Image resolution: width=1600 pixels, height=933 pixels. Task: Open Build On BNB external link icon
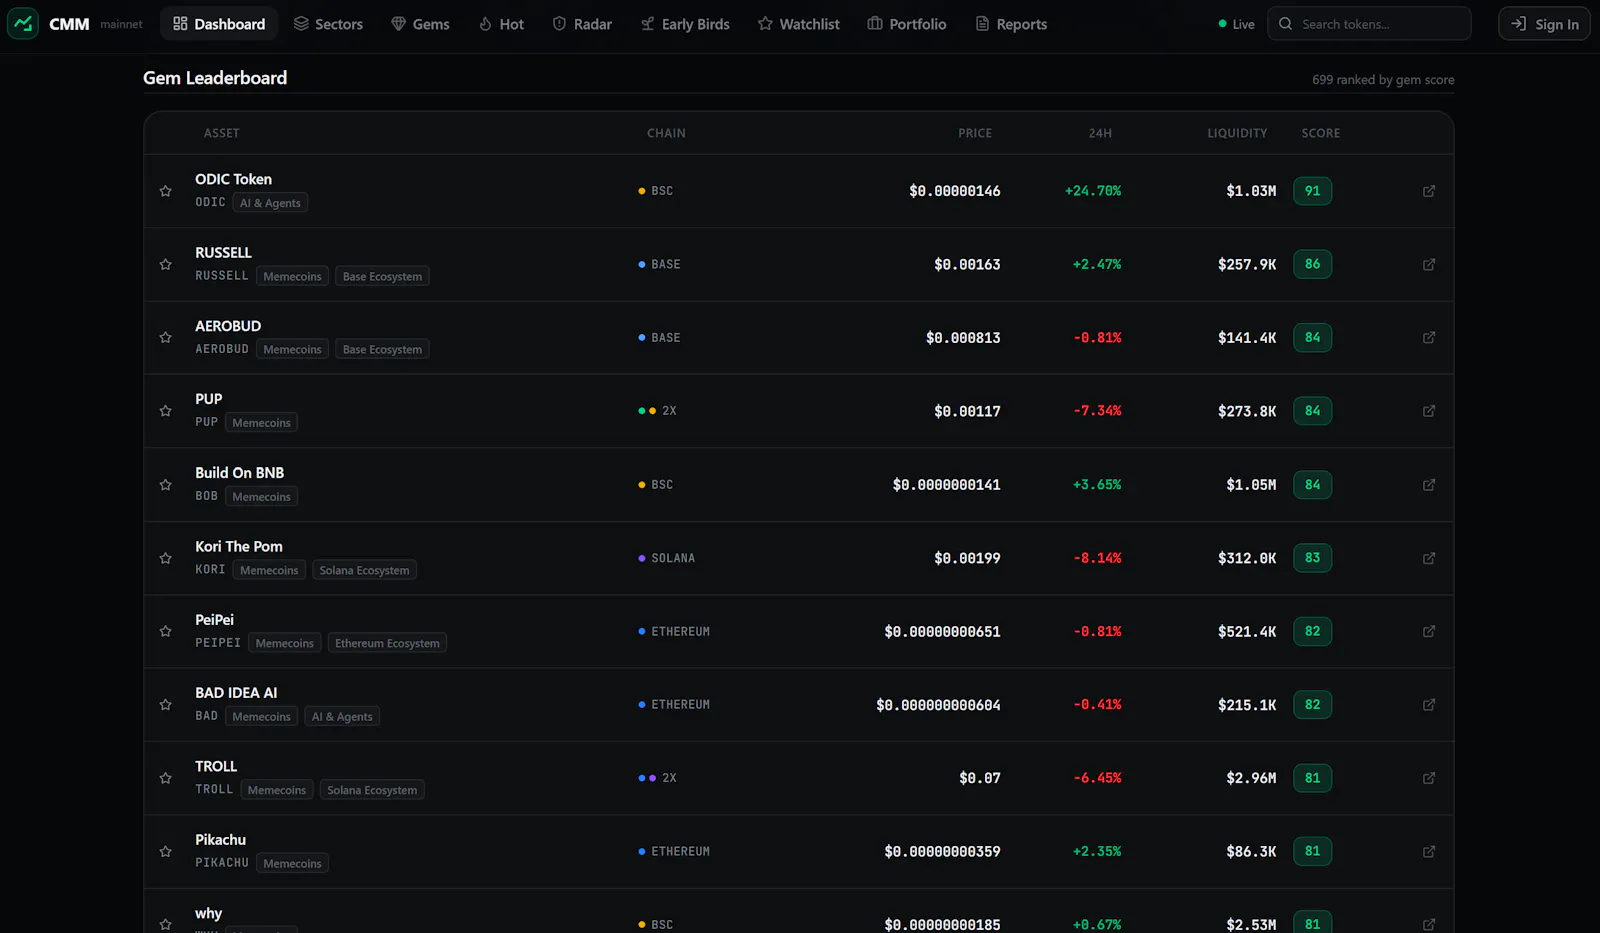click(1429, 484)
